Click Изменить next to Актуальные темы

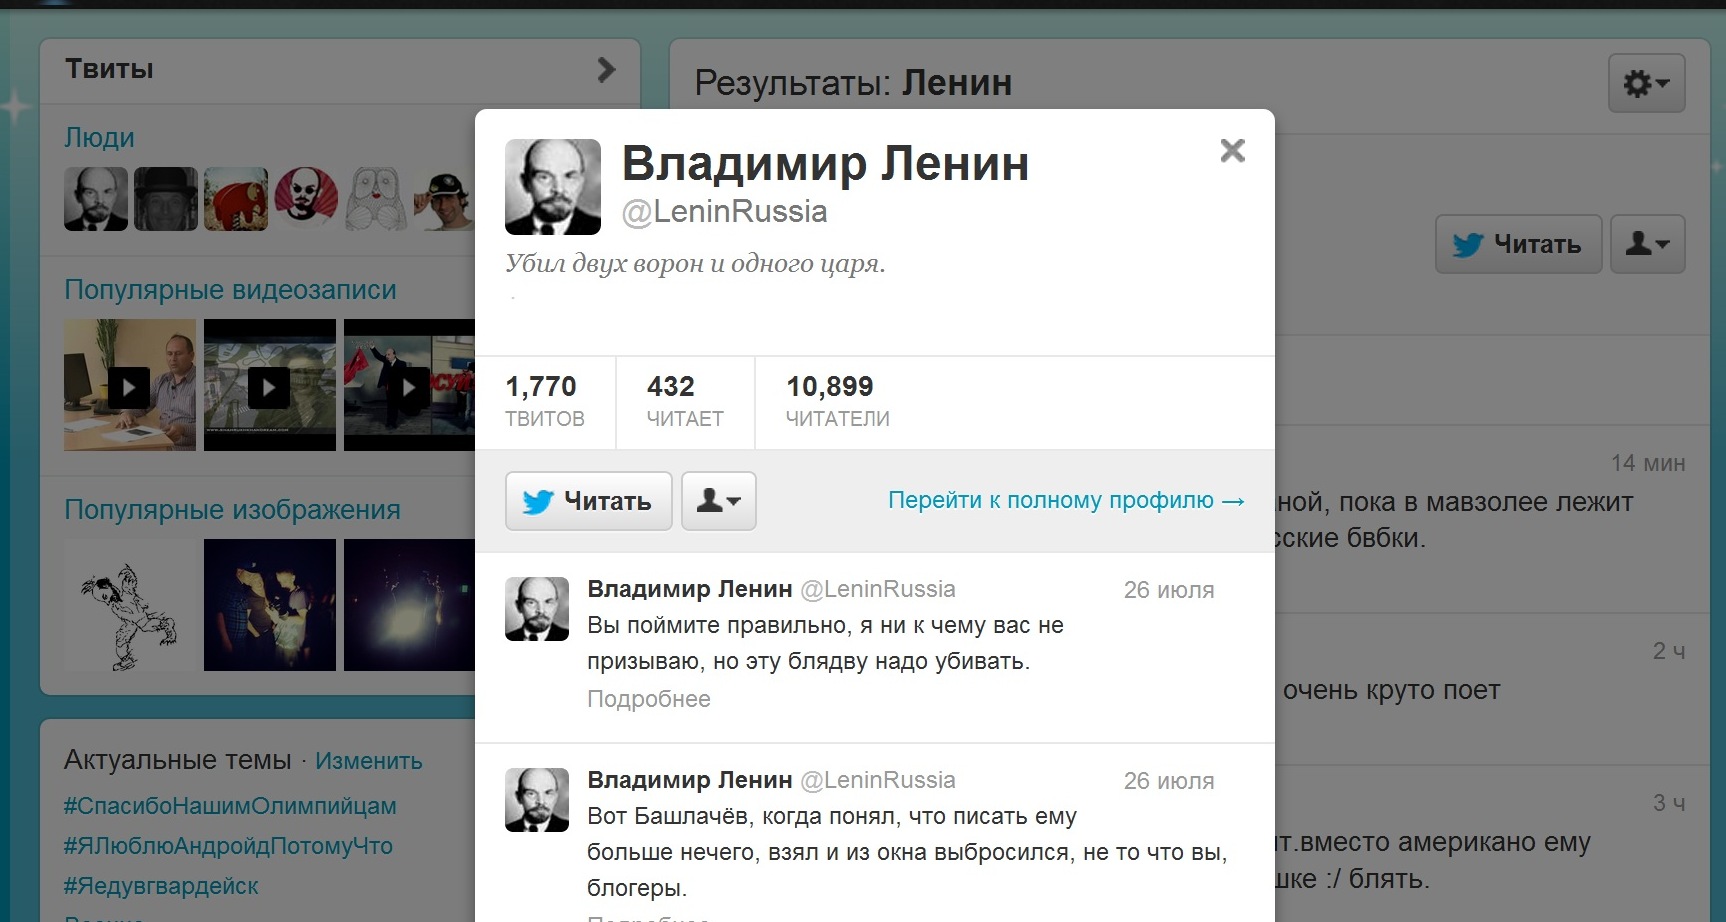pyautogui.click(x=369, y=761)
